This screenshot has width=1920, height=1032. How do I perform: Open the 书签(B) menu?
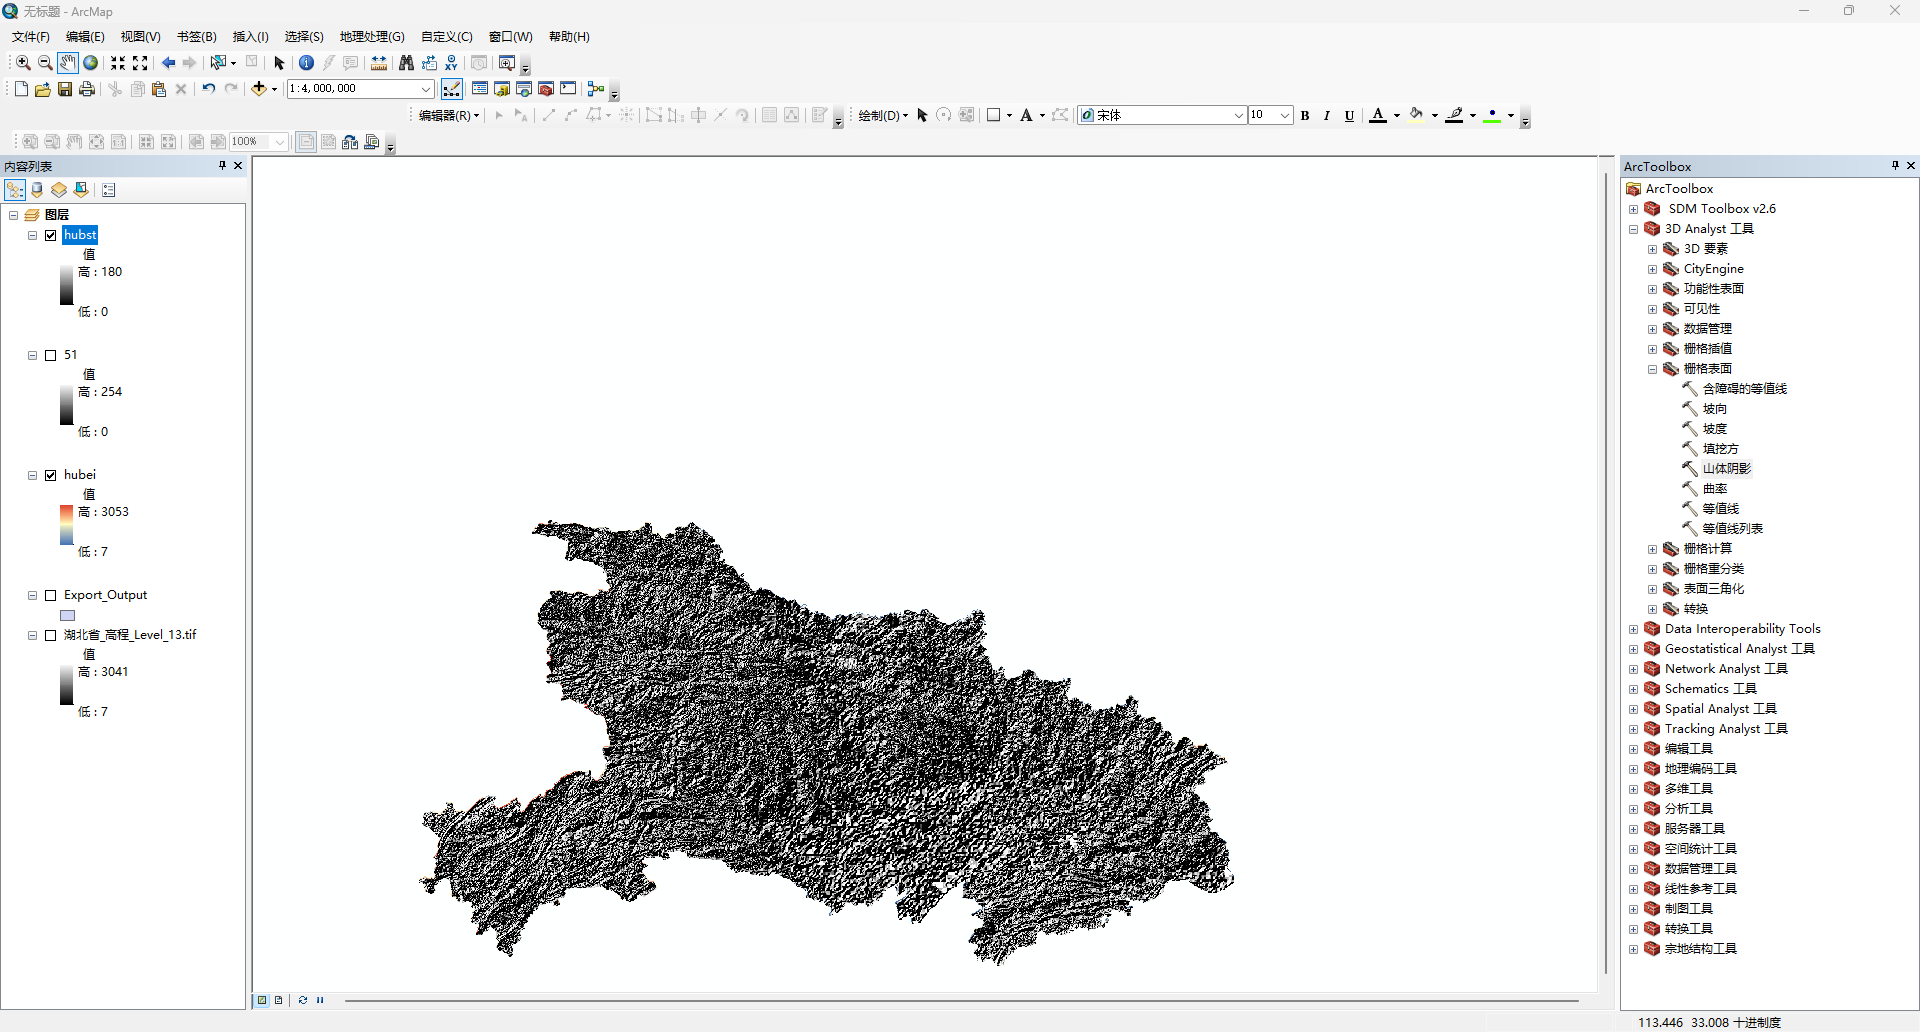tap(196, 37)
